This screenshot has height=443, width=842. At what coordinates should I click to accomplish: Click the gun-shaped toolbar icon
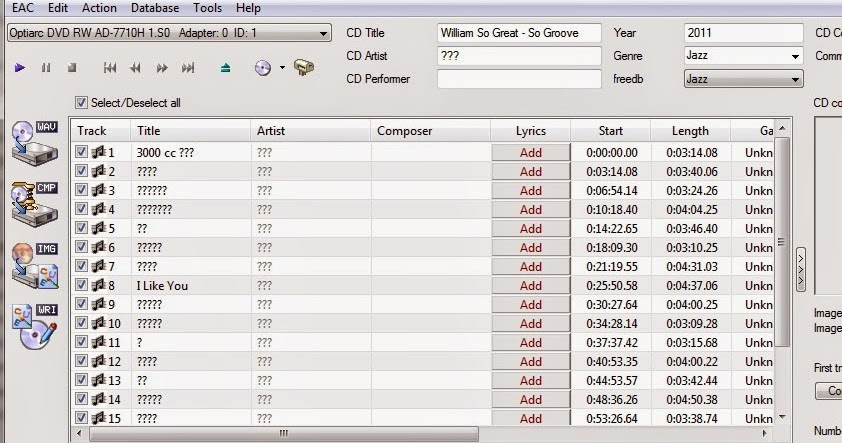click(304, 68)
